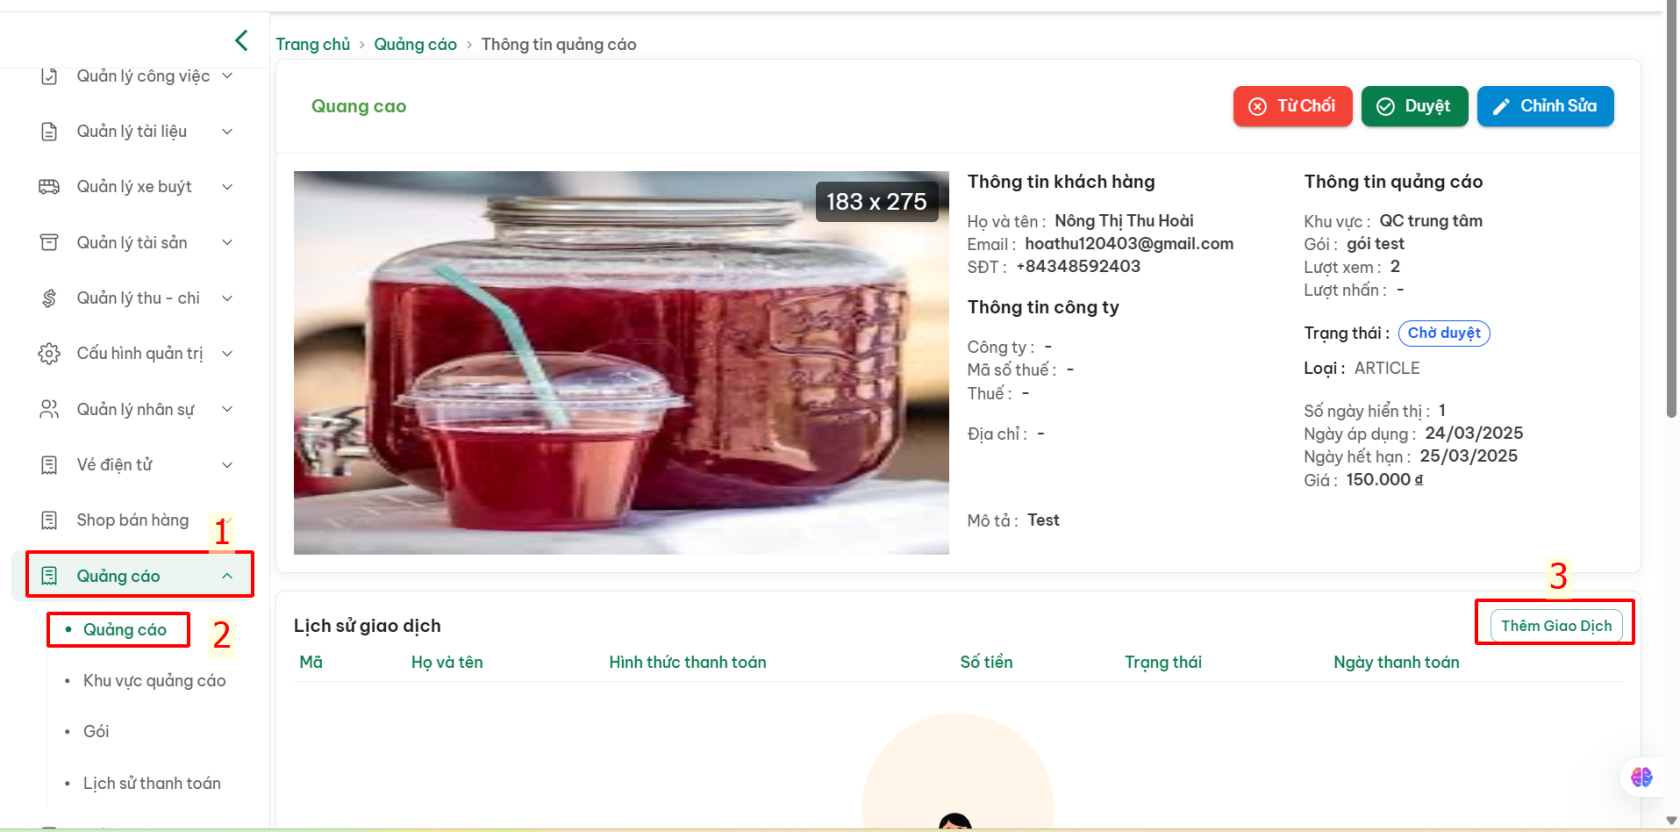Click the Cấu hình quản trị gear icon
Image resolution: width=1680 pixels, height=832 pixels.
coord(49,354)
